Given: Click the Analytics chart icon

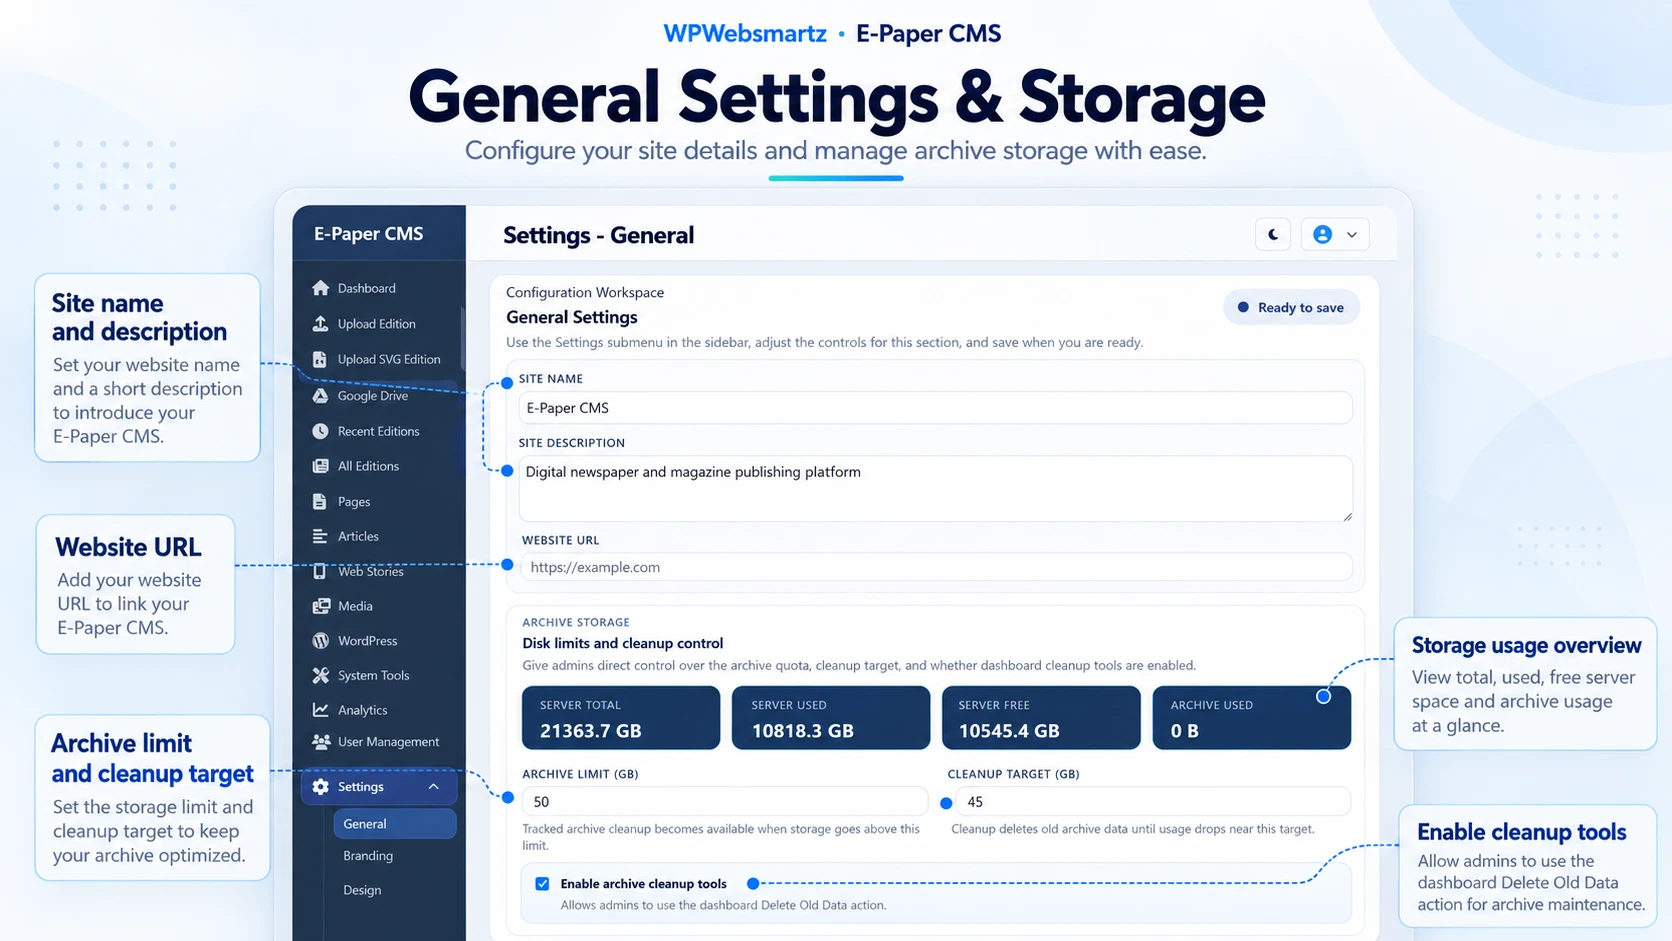Looking at the screenshot, I should point(320,710).
